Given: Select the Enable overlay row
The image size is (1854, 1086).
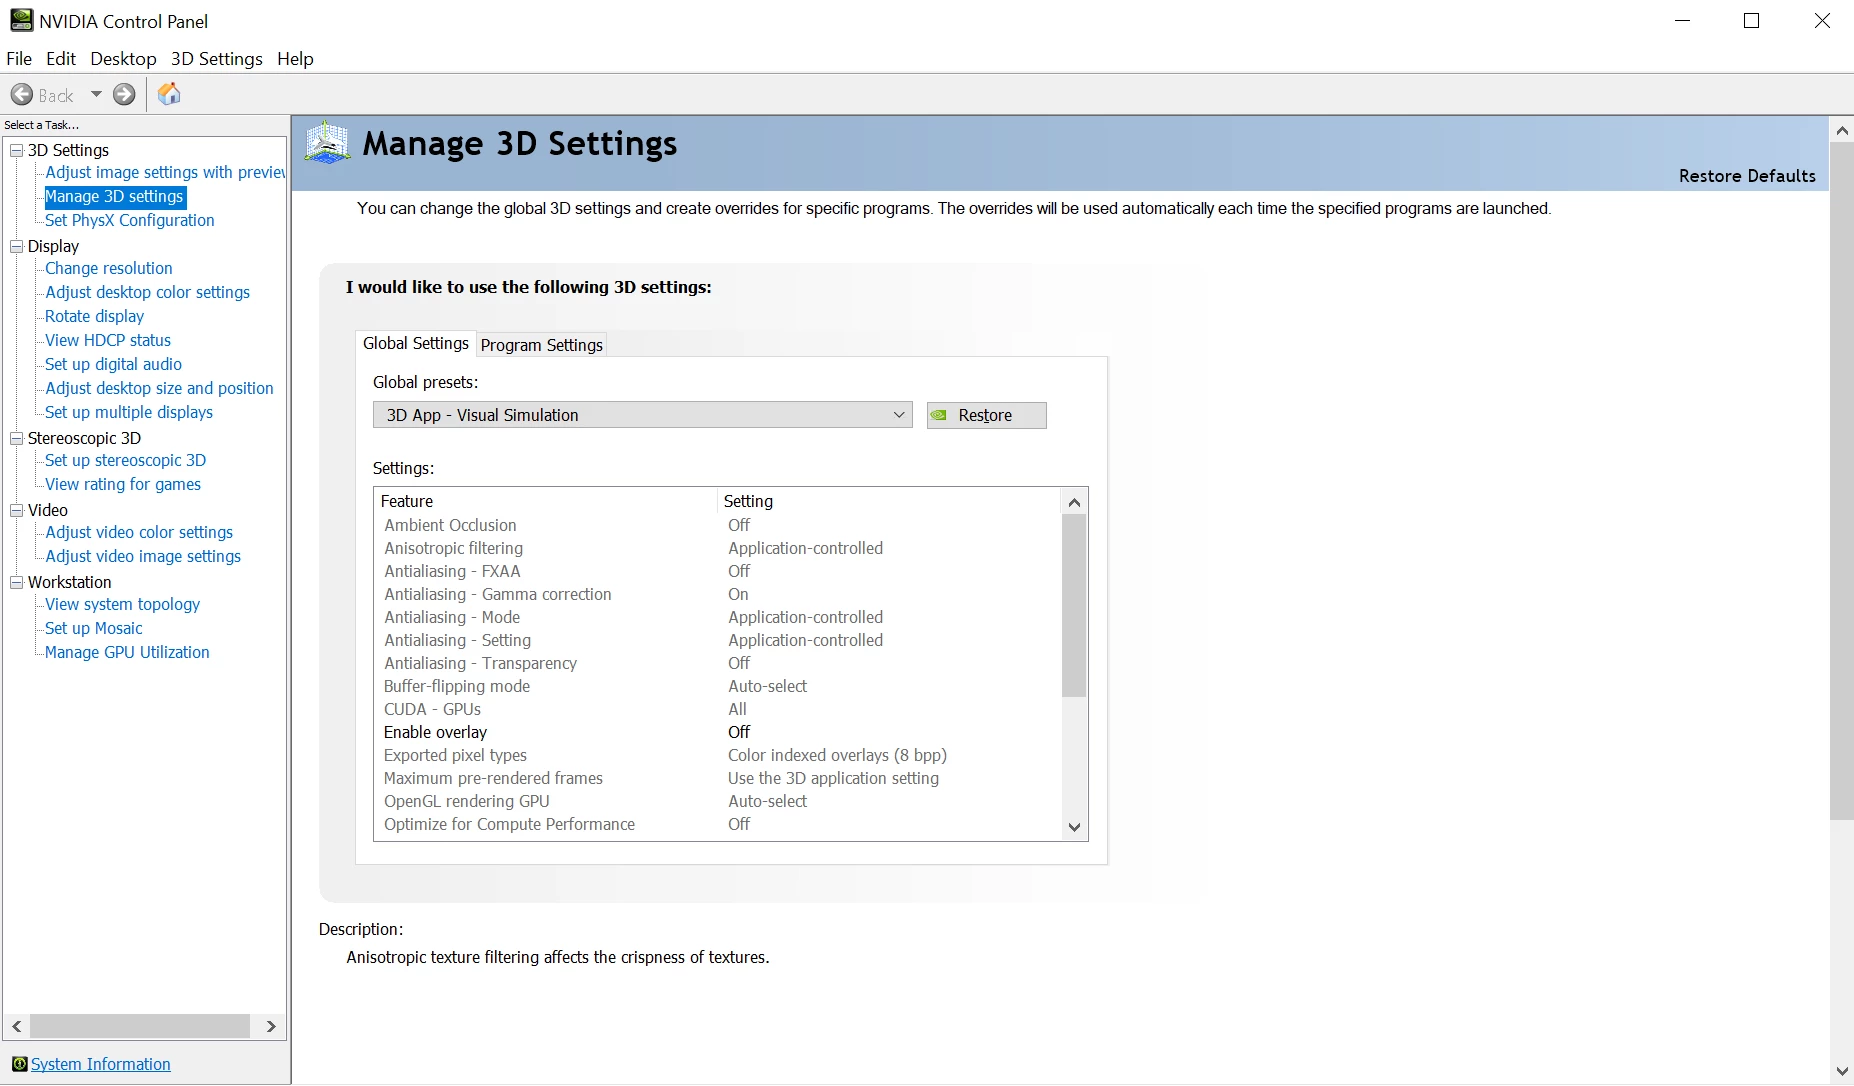Looking at the screenshot, I should click(717, 732).
